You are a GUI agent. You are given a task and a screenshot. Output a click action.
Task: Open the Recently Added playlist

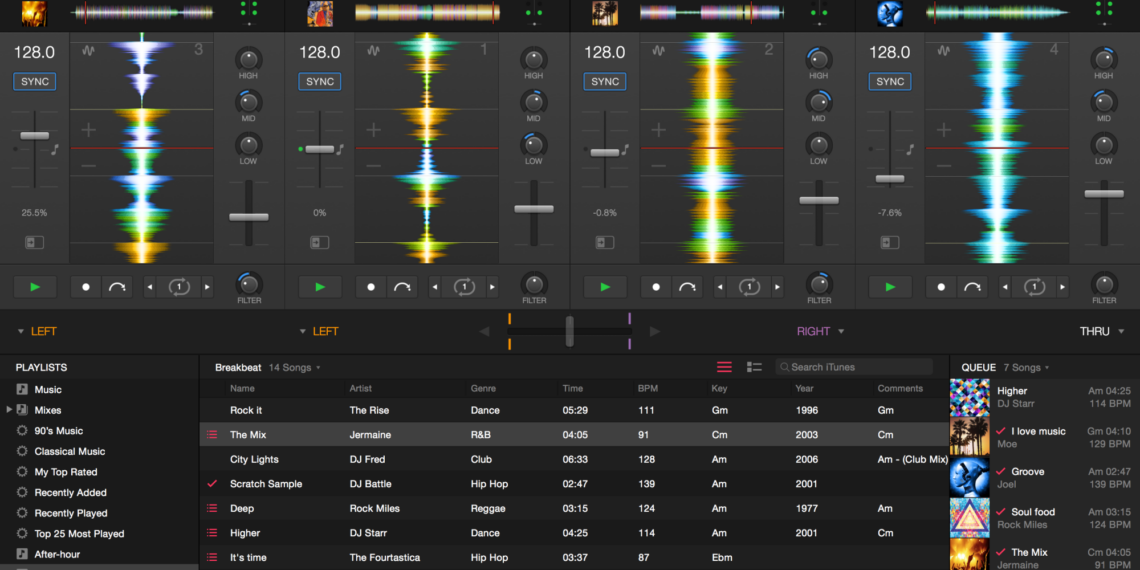[x=70, y=492]
